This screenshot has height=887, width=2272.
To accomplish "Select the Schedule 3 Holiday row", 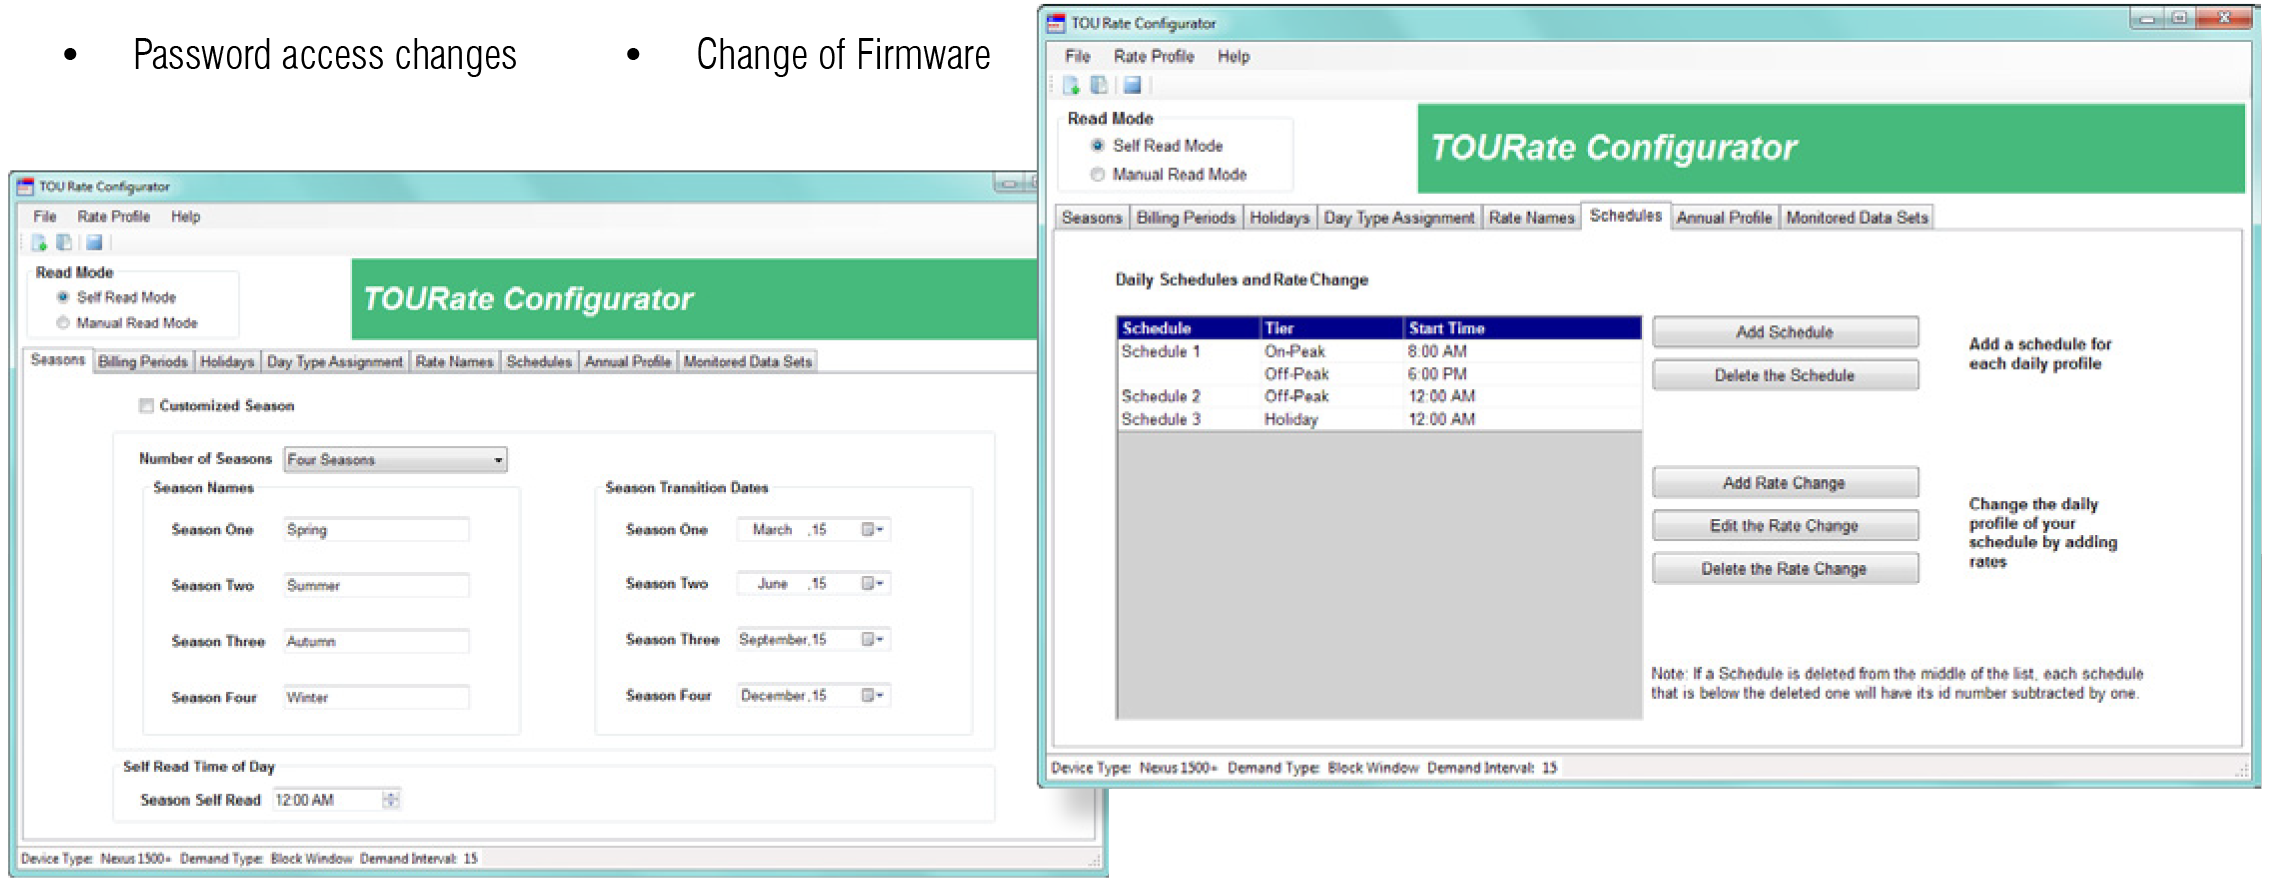I will [1379, 419].
